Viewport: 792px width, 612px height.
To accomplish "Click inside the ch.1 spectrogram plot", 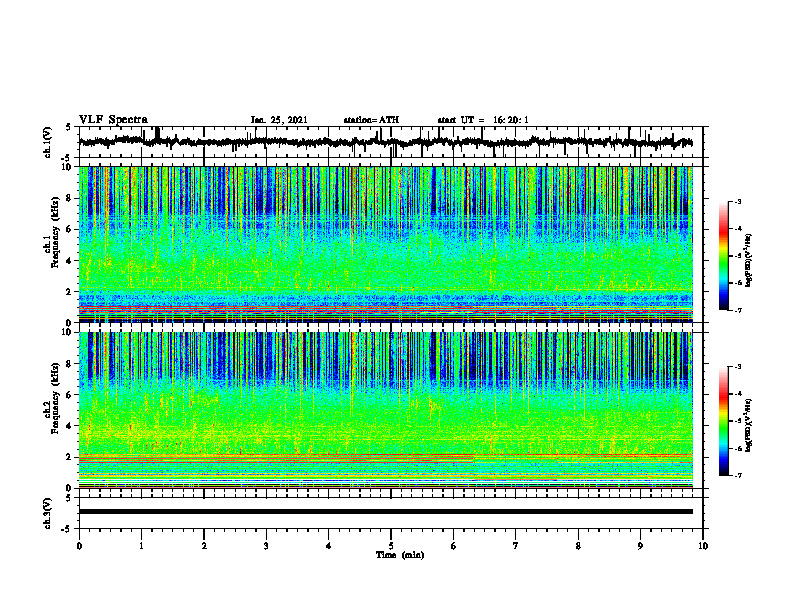I will (x=385, y=244).
